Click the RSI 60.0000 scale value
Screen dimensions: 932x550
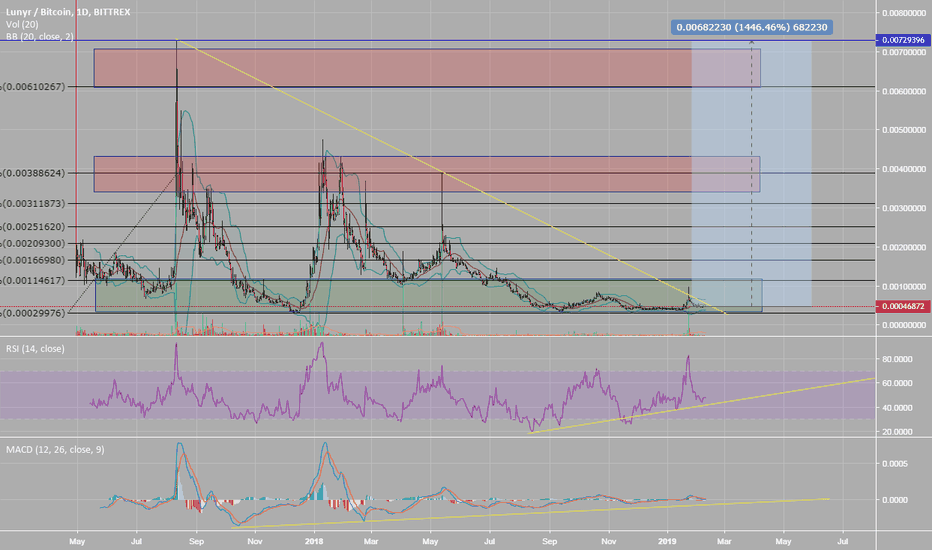[898, 384]
